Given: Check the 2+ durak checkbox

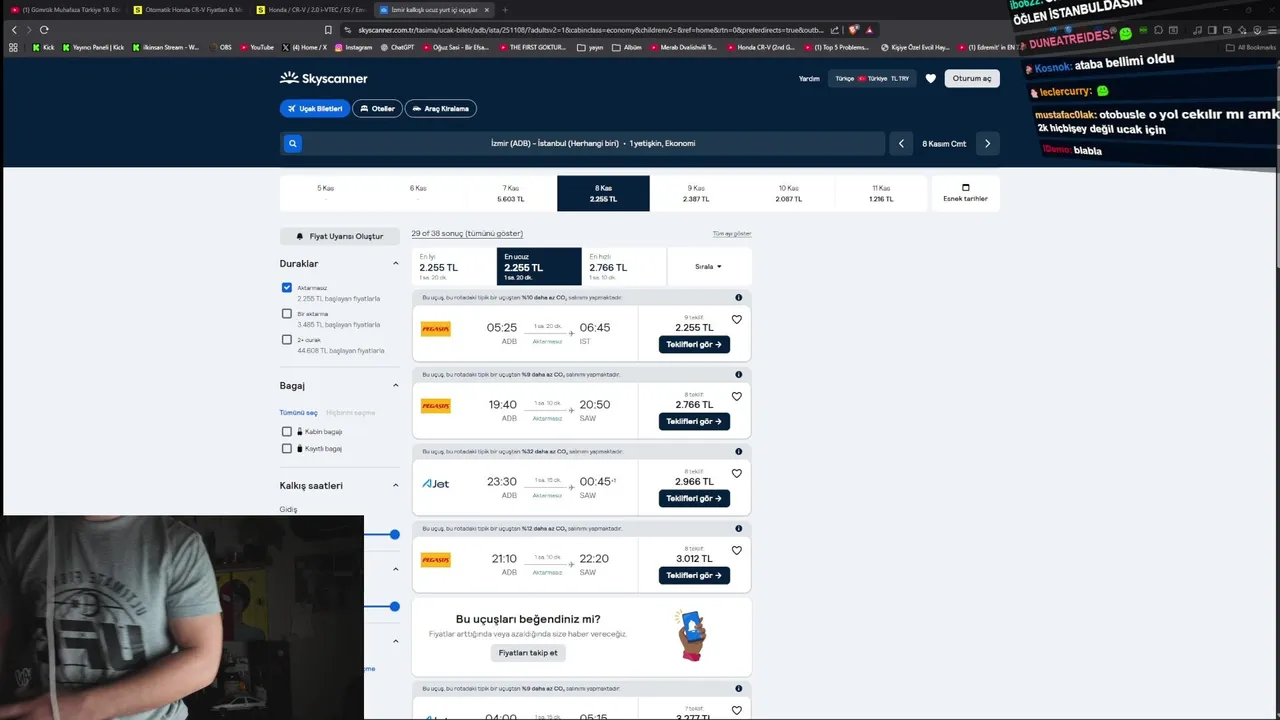Looking at the screenshot, I should tap(287, 340).
